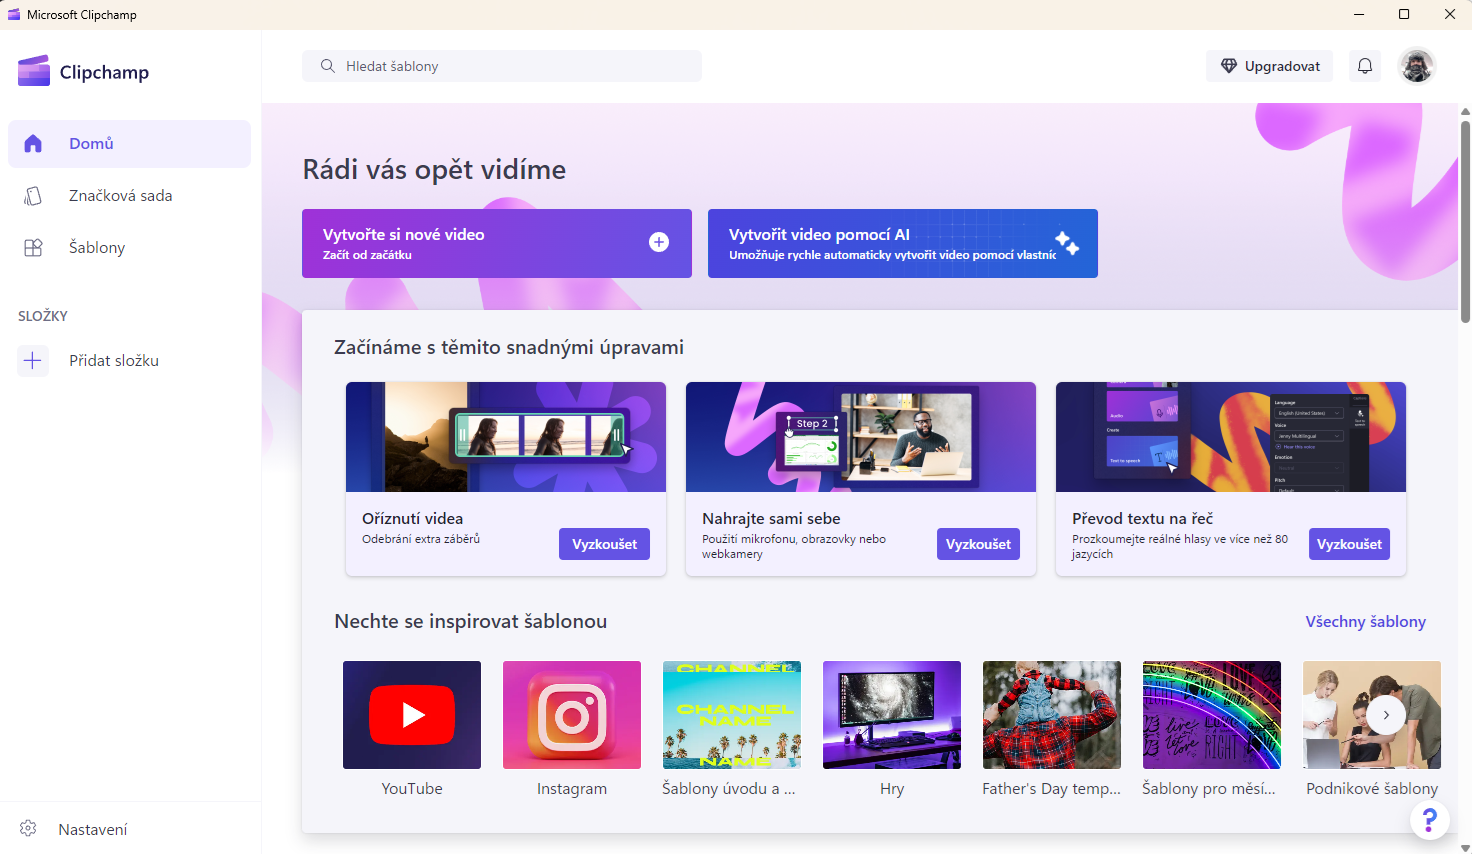1472x854 pixels.
Task: Click the Nahrajte sami sebe card image
Action: pos(861,437)
